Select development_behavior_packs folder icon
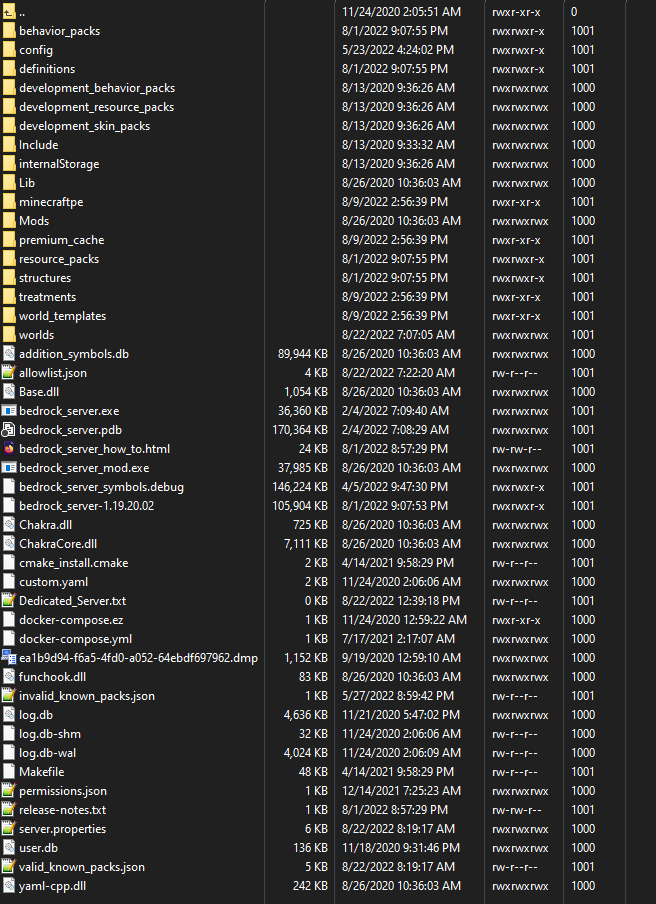Viewport: 656px width, 904px height. pyautogui.click(x=9, y=88)
